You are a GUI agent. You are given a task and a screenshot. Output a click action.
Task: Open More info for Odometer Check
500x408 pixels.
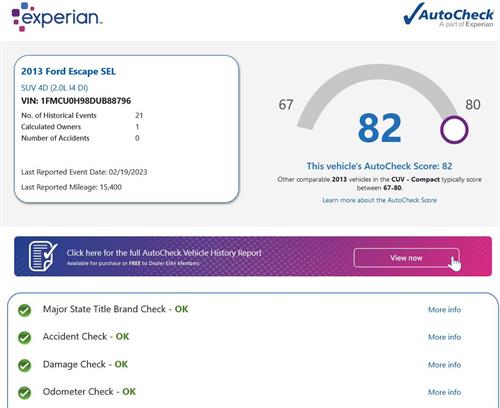pos(444,392)
